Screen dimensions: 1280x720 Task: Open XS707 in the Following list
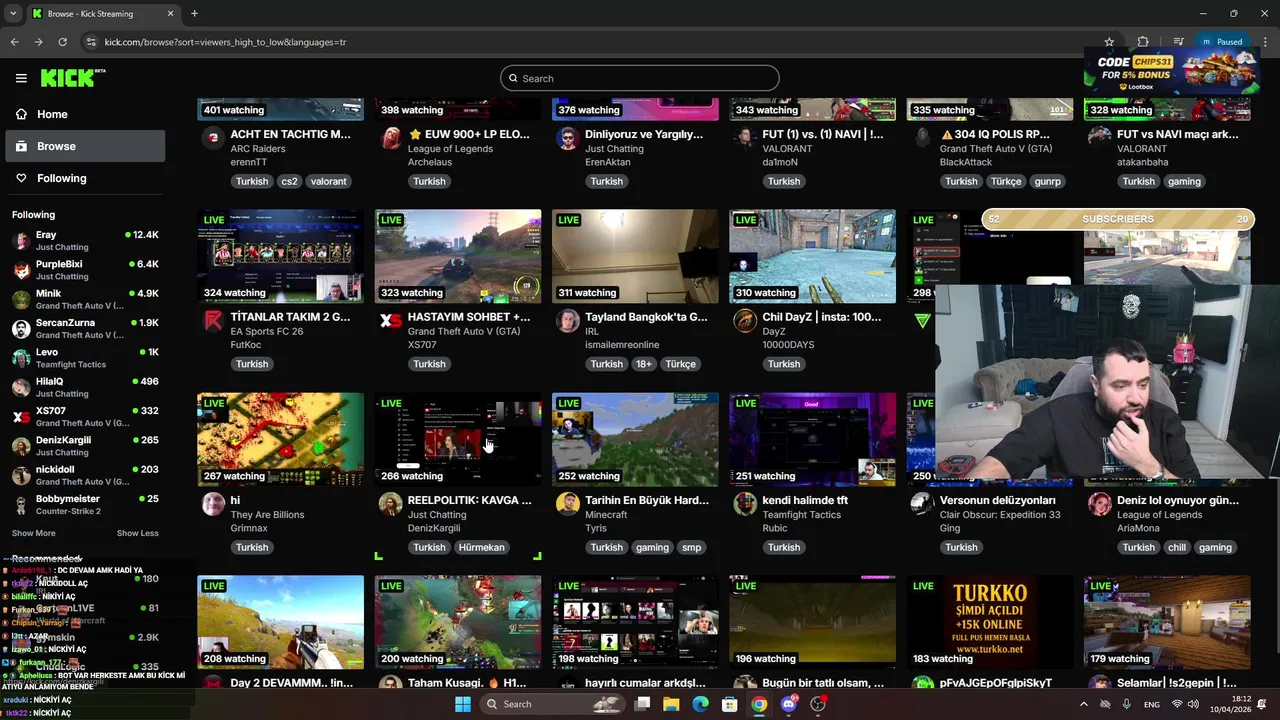[x=85, y=416]
